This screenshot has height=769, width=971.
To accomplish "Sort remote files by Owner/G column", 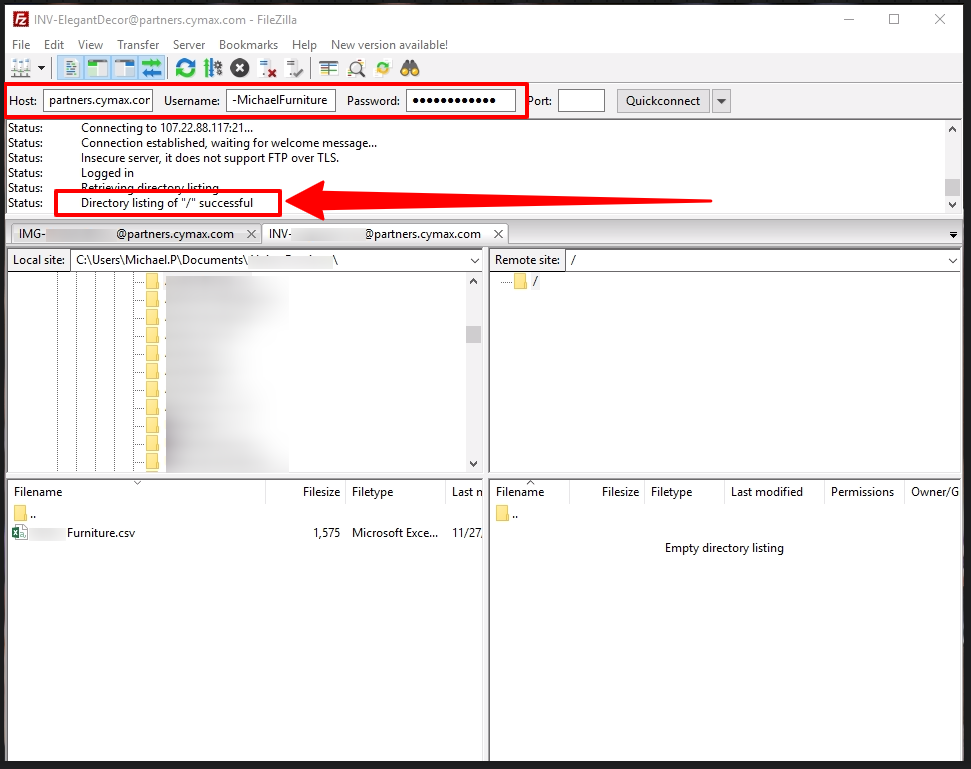I will 934,492.
